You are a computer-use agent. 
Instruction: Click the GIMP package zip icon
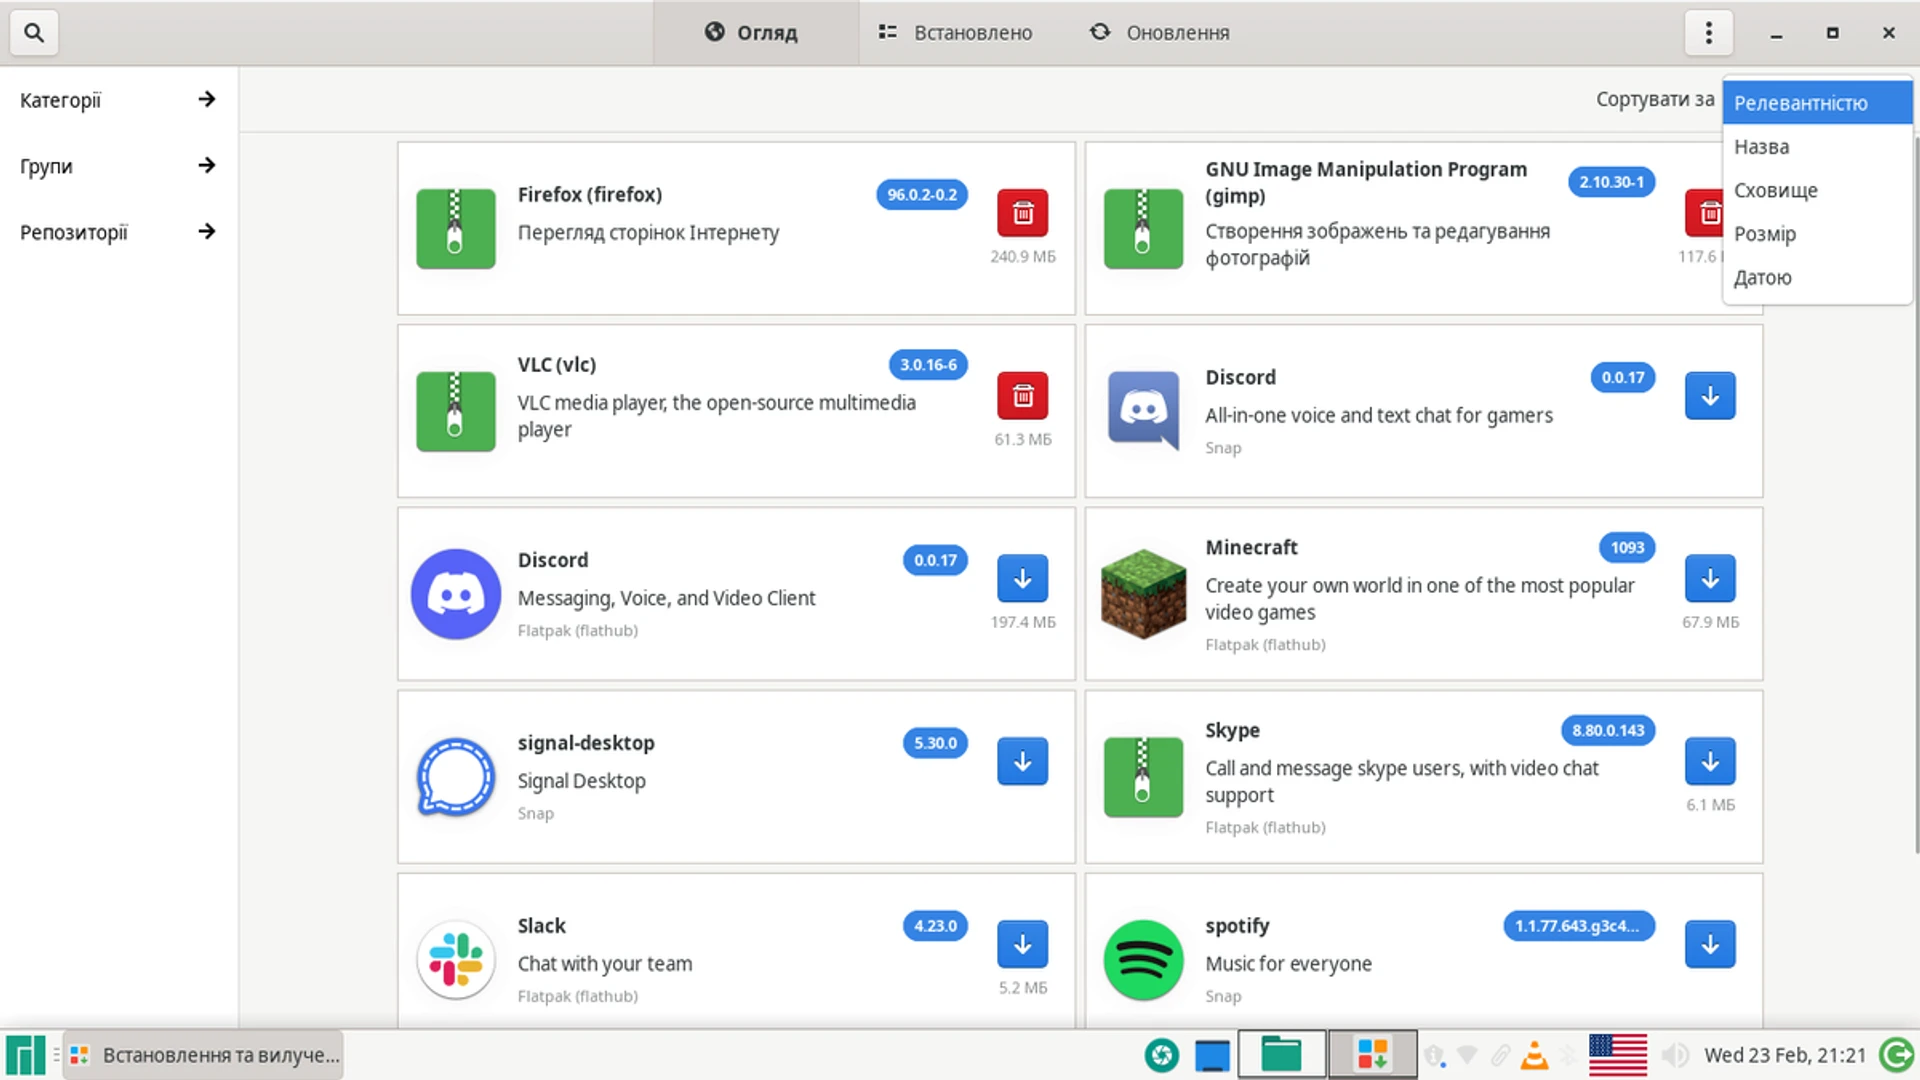pos(1143,228)
